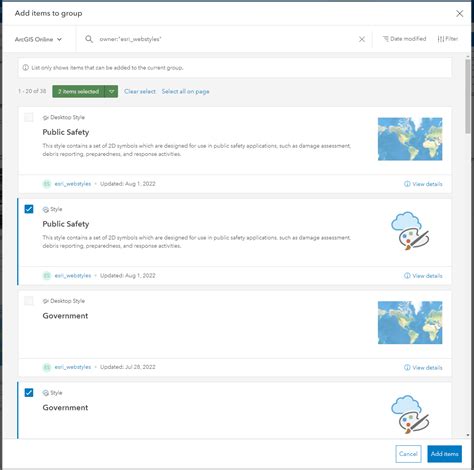
Task: Uncheck the Style Government item
Action: click(29, 393)
